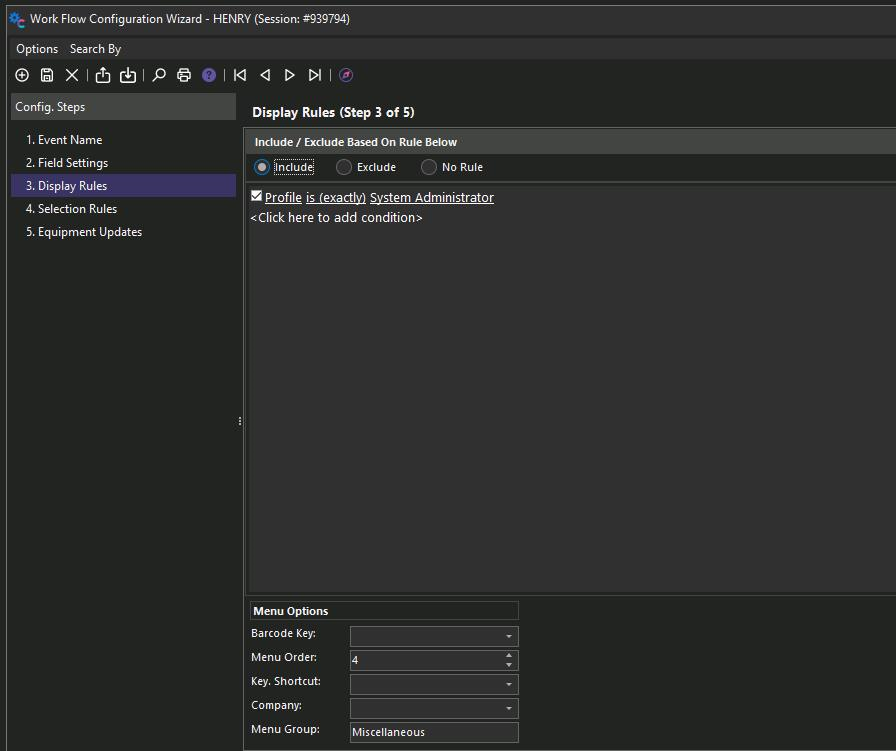This screenshot has width=896, height=751.
Task: Click the add new record icon
Action: [22, 75]
